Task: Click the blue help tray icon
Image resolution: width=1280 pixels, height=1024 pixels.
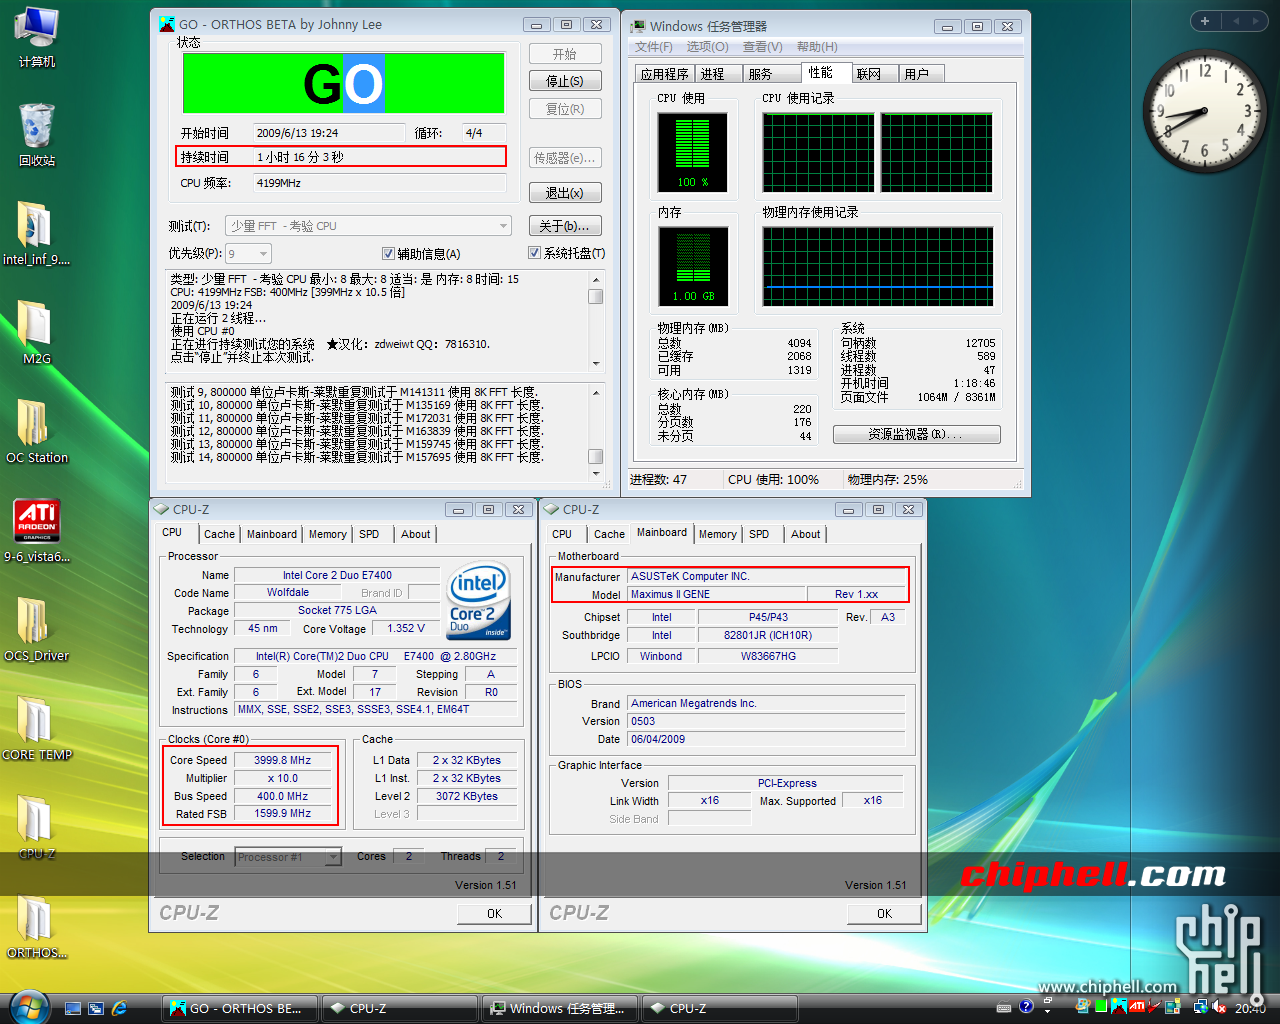Action: coord(1026,1006)
